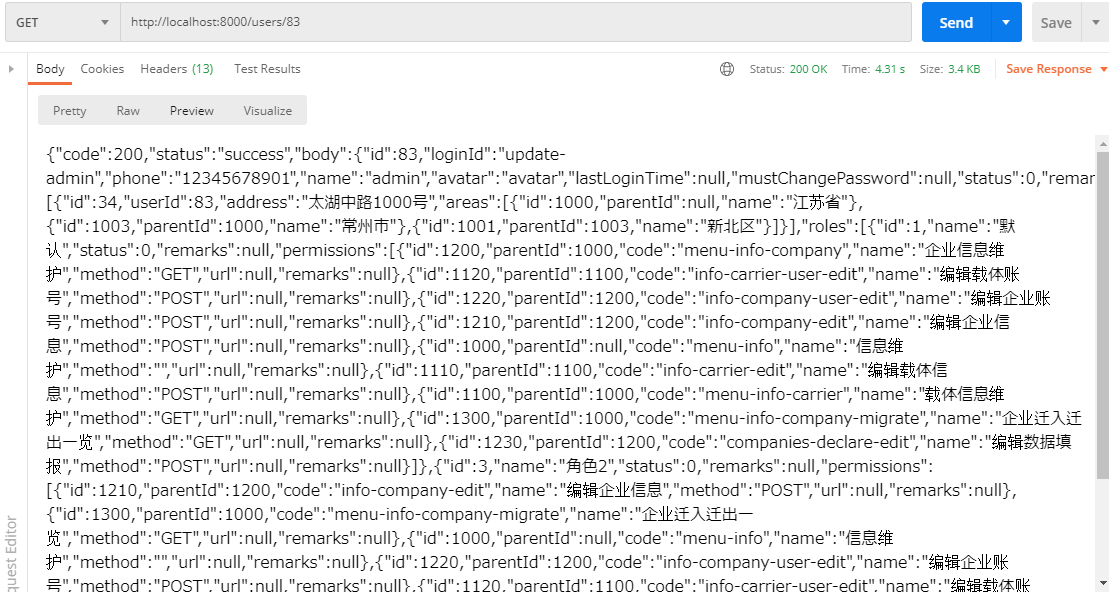Switch to Raw response view
This screenshot has height=592, width=1109.
(x=128, y=111)
